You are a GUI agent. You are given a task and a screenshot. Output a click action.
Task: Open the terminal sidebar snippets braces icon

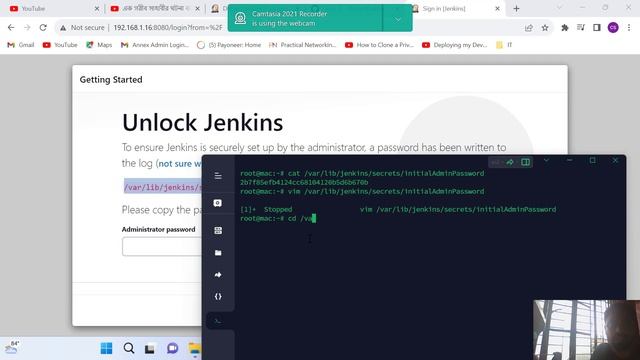(218, 297)
